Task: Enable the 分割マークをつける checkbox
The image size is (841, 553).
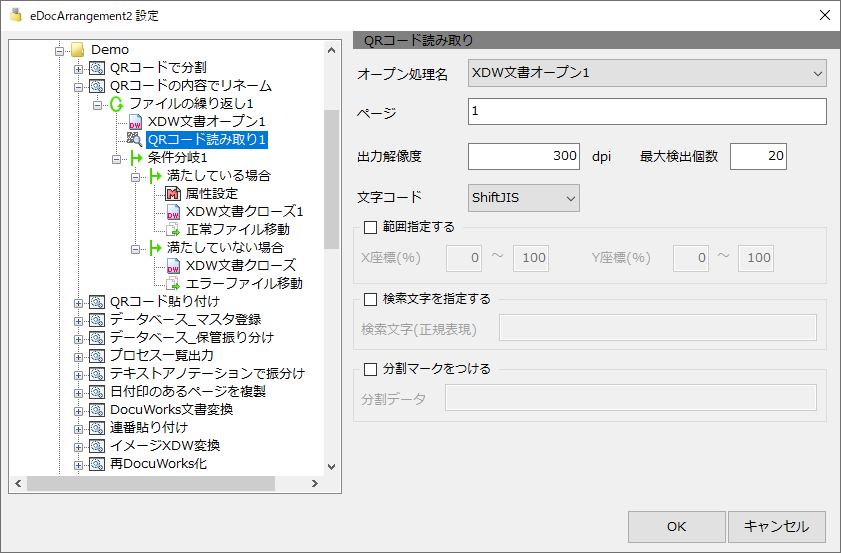Action: pyautogui.click(x=371, y=369)
